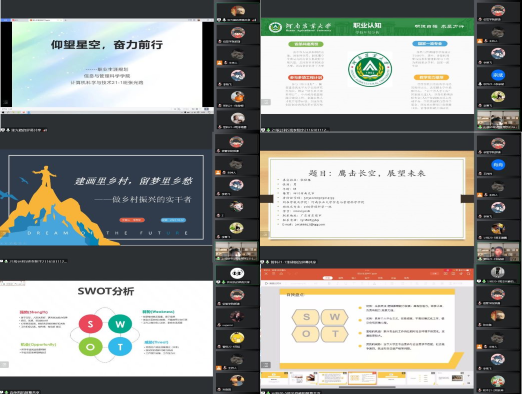Select the yellow cartoon avatar tile beside SWOT分析

(237, 339)
